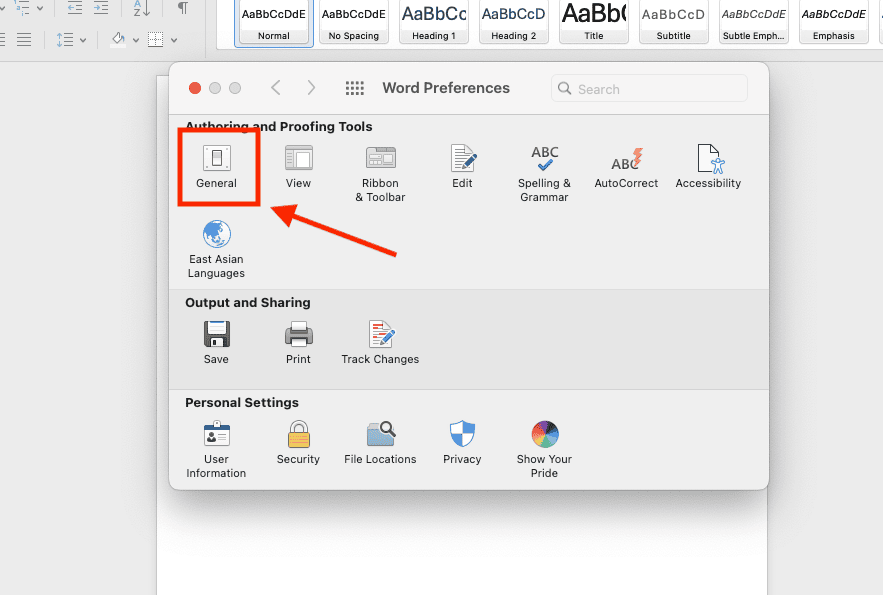Screen dimensions: 883x595
Task: Apply the Subtle Emphasis style
Action: point(753,23)
